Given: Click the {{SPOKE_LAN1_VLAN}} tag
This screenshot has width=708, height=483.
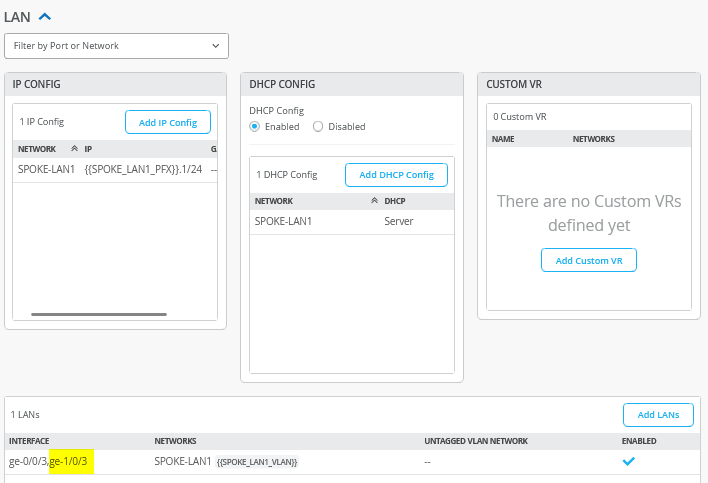Looking at the screenshot, I should tap(257, 462).
